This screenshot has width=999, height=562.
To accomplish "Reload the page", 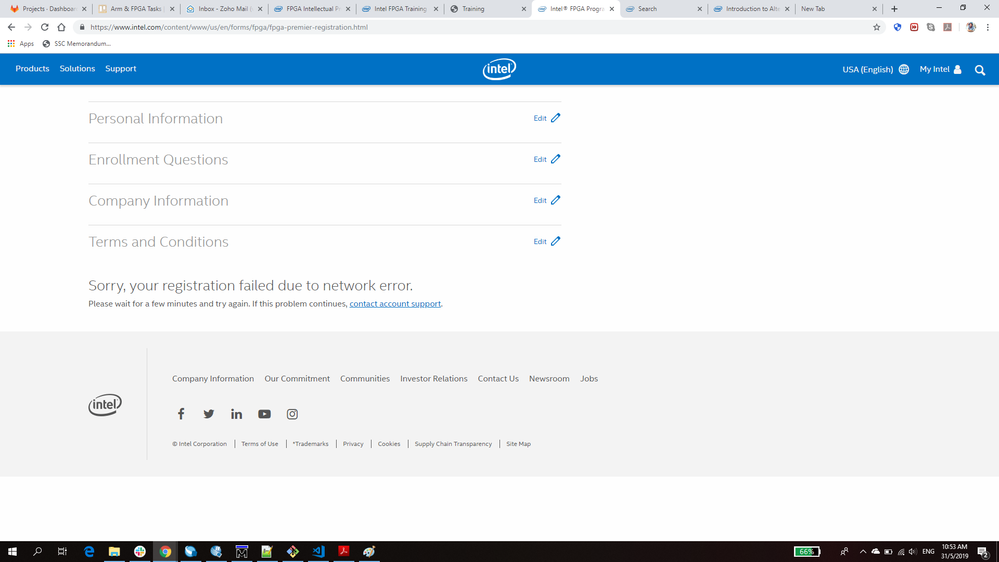I will click(x=45, y=27).
